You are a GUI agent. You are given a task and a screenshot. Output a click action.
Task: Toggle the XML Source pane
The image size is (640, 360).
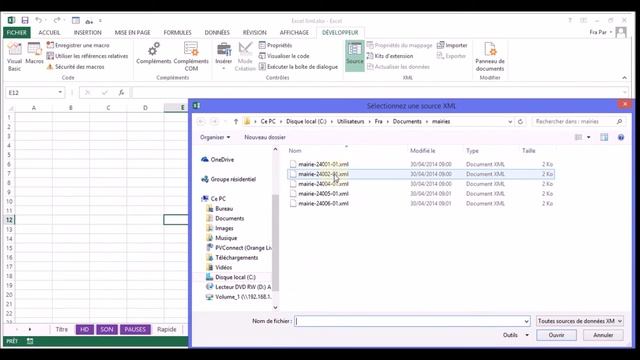pos(355,56)
